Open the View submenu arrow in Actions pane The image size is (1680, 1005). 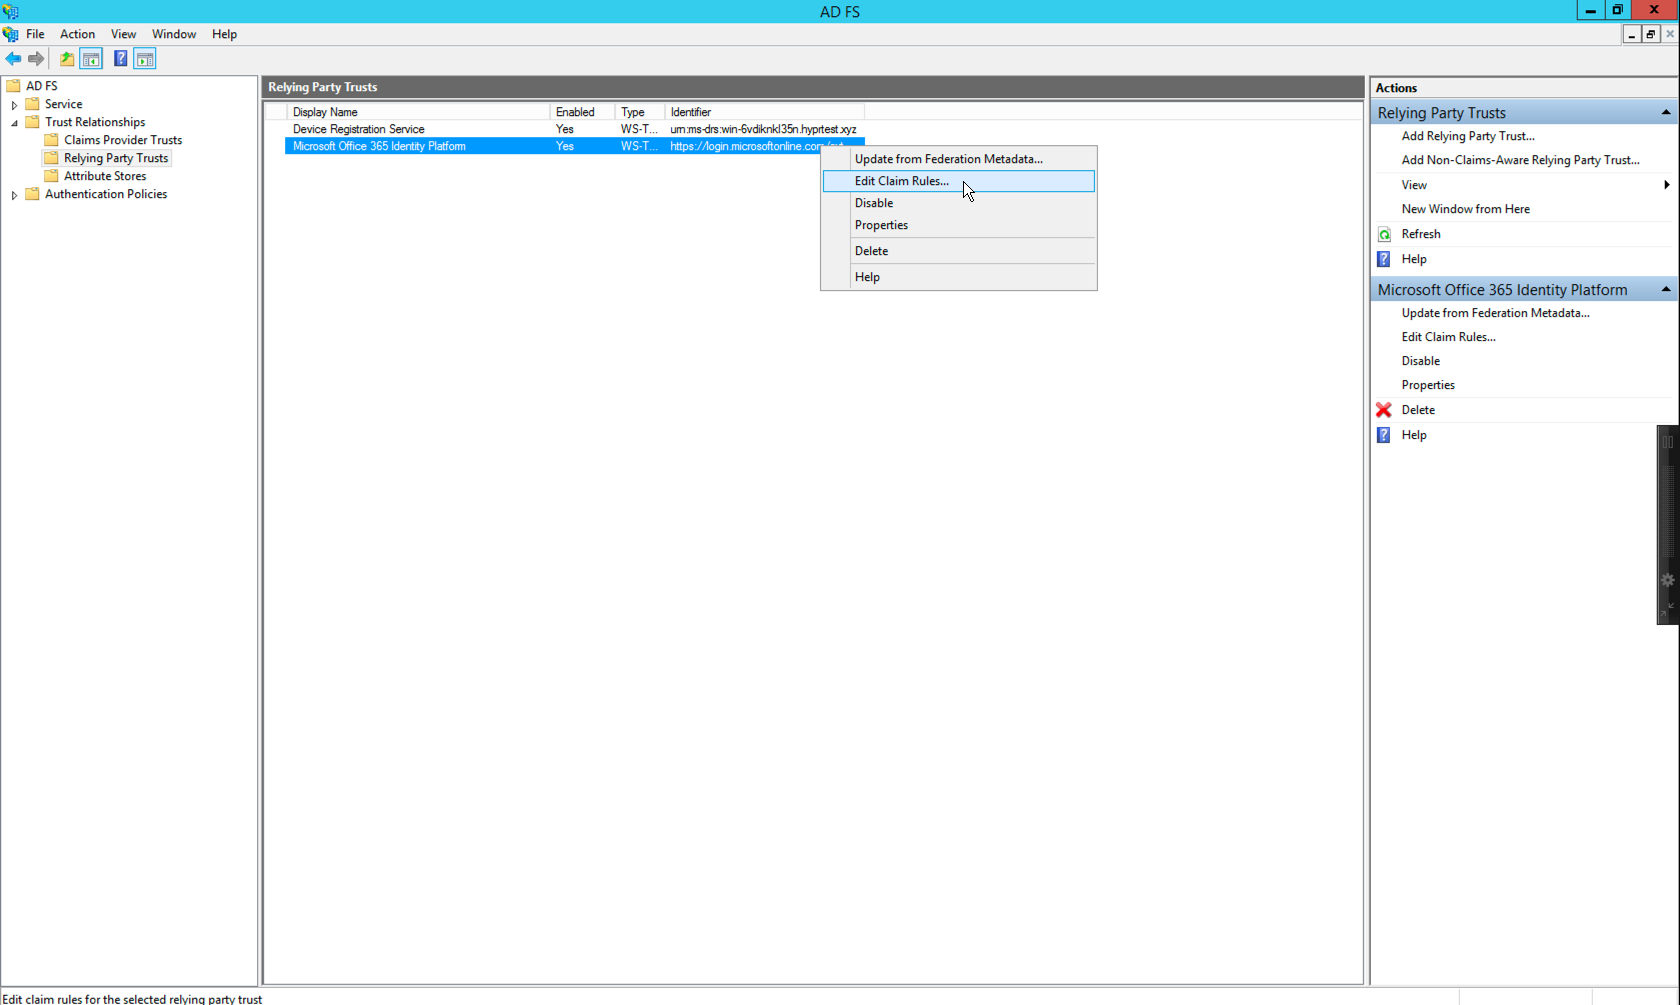pos(1666,185)
